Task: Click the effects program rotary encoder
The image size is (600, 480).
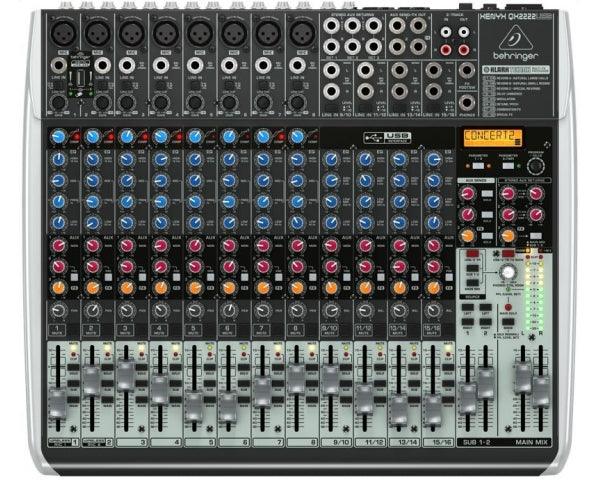Action: coord(536,166)
